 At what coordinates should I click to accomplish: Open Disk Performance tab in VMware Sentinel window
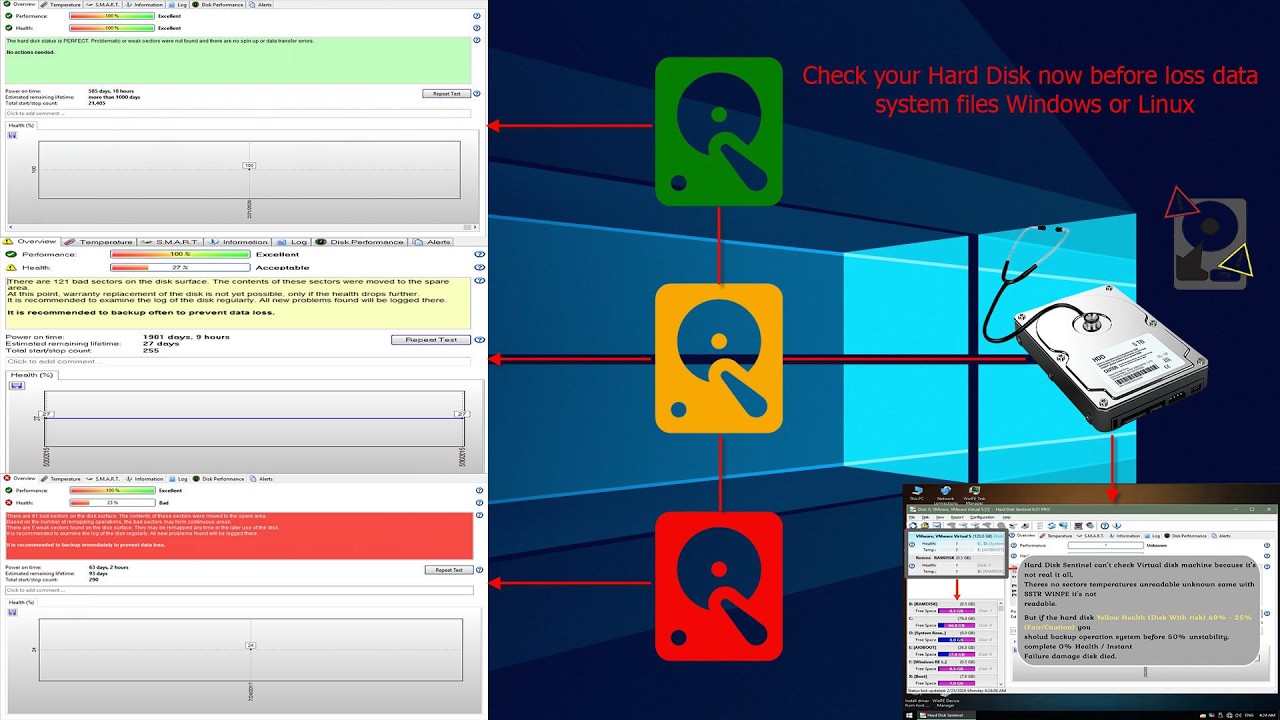[x=1186, y=536]
